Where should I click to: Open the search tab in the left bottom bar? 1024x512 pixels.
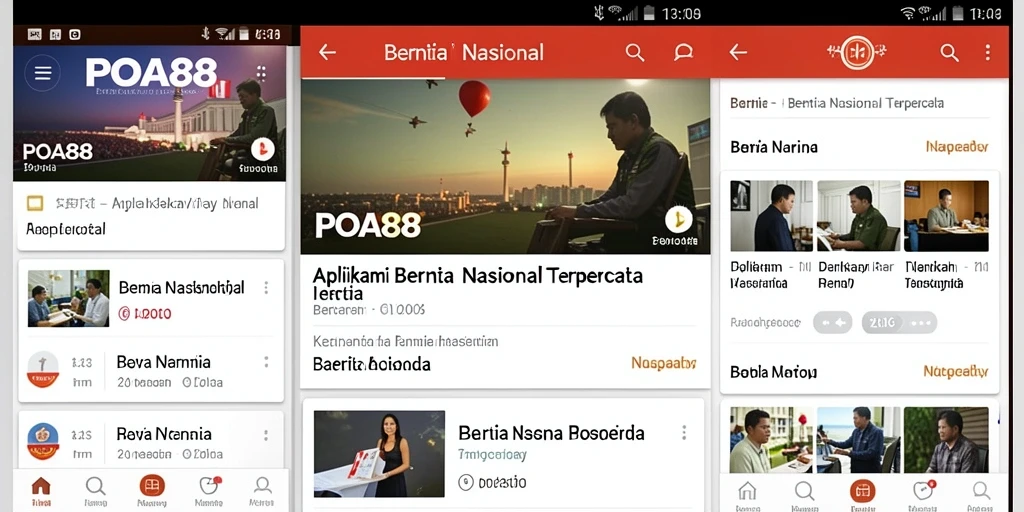point(95,491)
